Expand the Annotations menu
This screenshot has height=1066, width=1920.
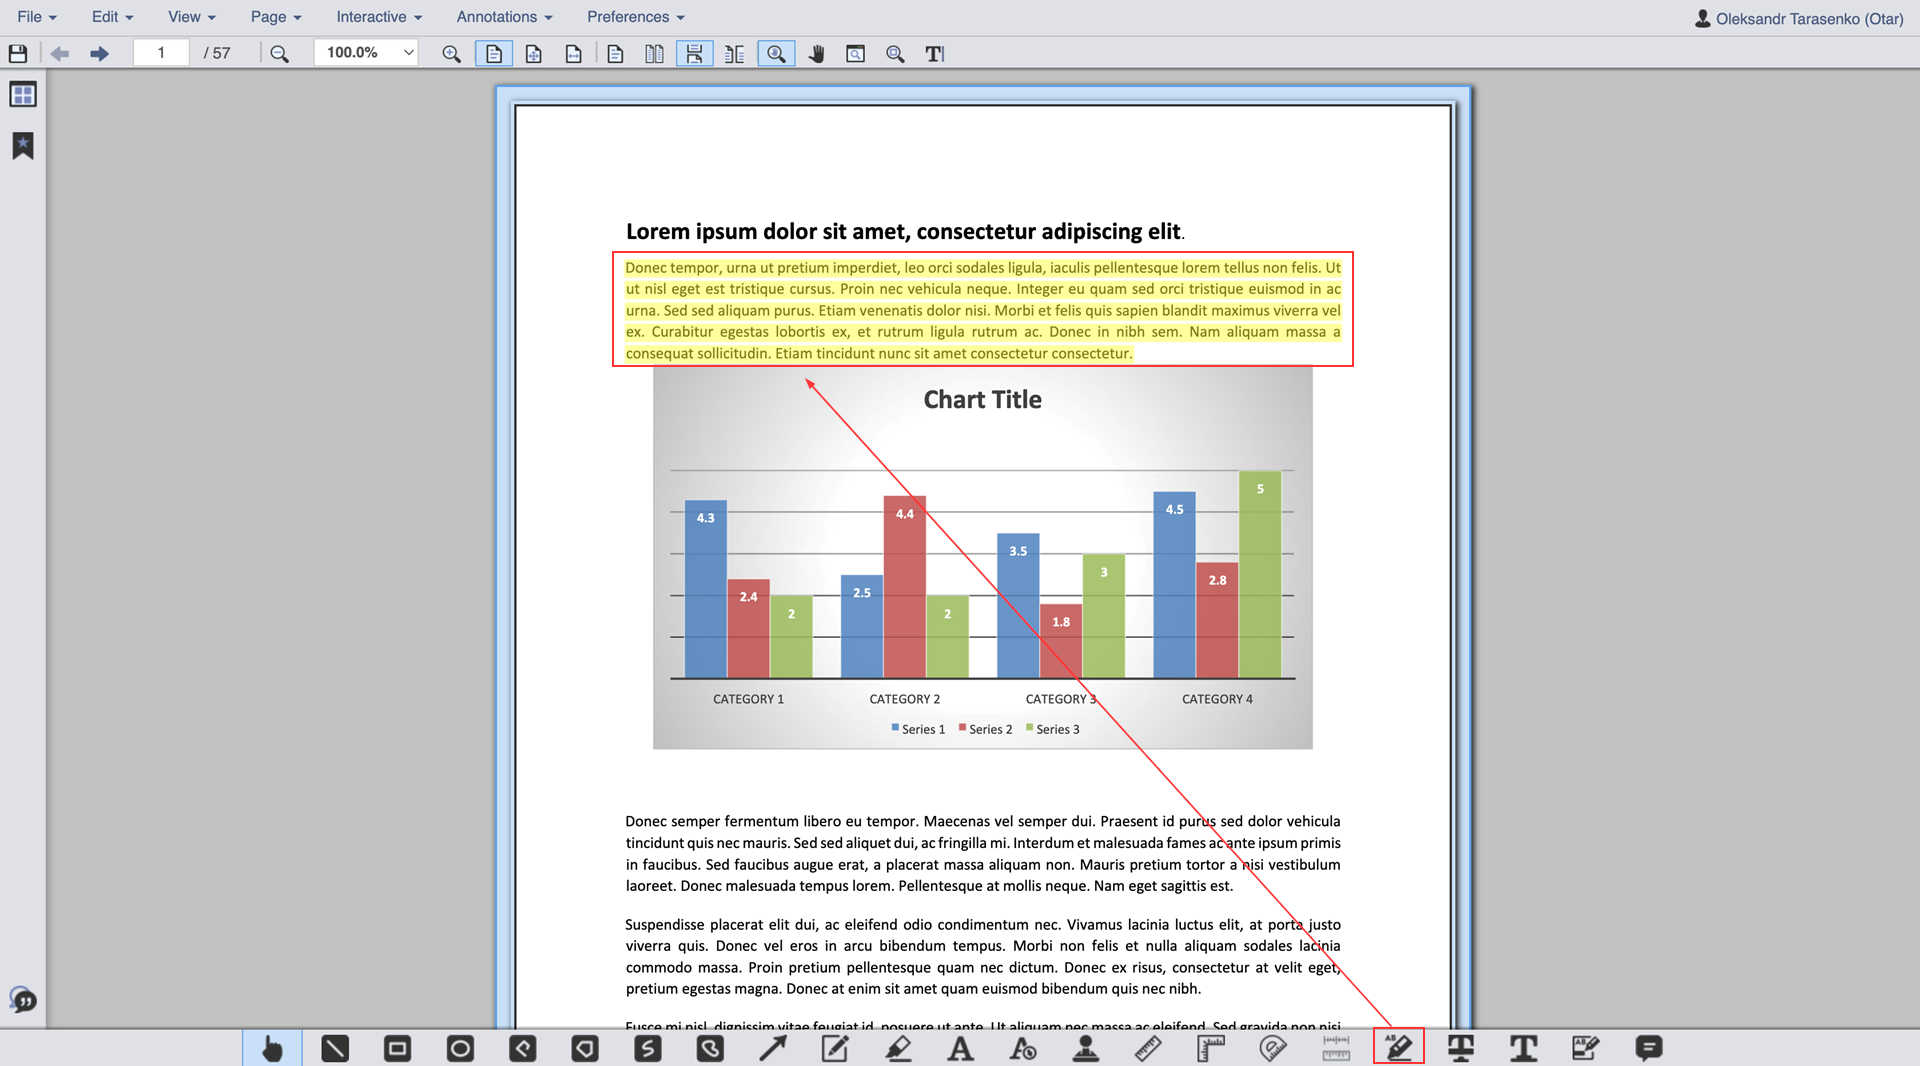click(504, 17)
